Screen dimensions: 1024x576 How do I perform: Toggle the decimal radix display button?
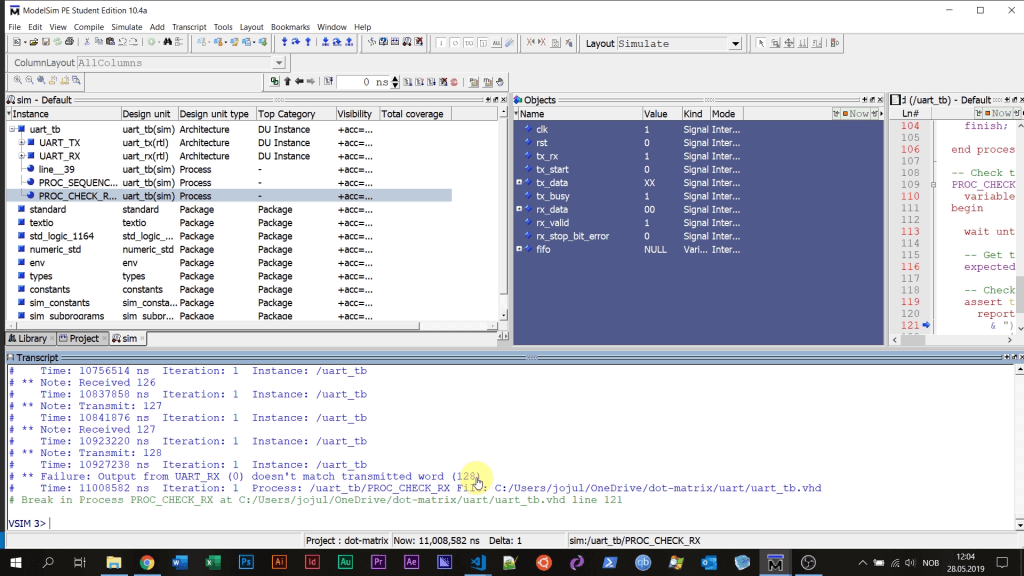click(468, 43)
